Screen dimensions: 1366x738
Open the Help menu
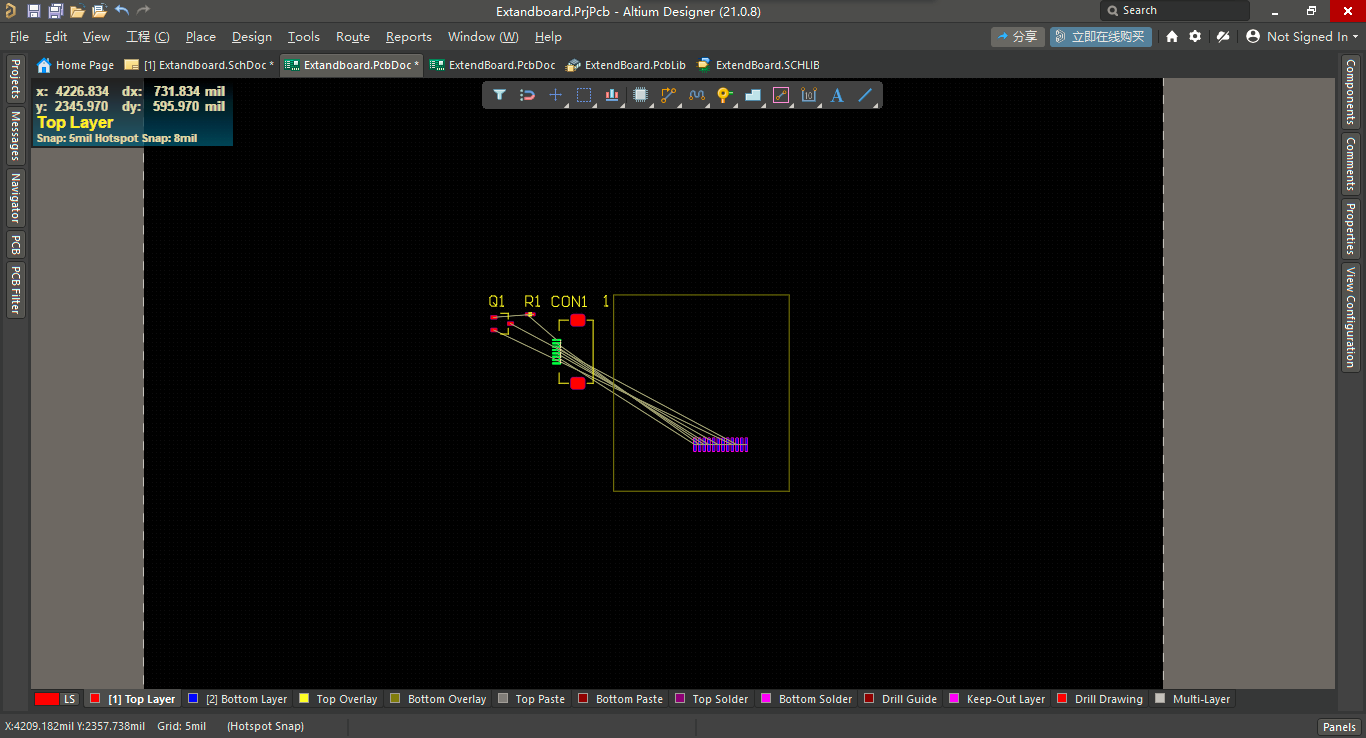click(x=548, y=36)
